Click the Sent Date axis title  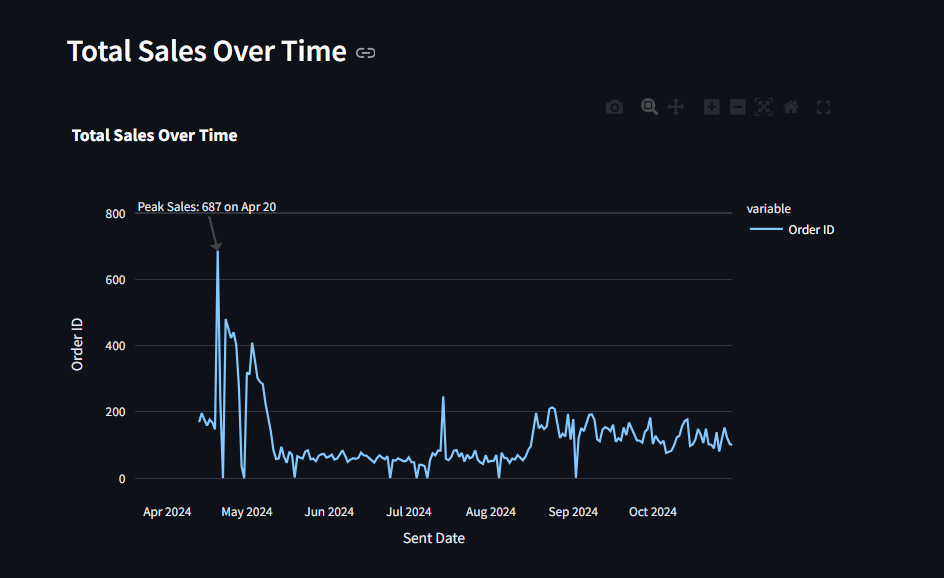433,538
